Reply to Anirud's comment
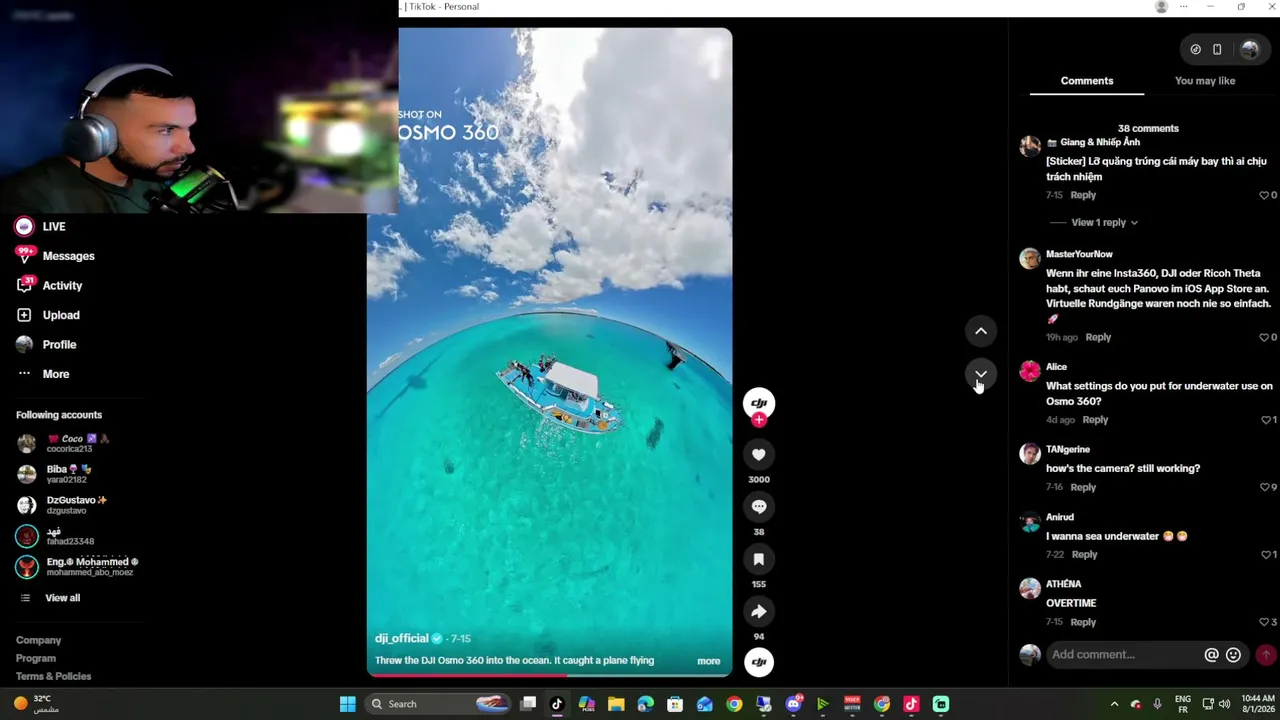 (x=1084, y=554)
